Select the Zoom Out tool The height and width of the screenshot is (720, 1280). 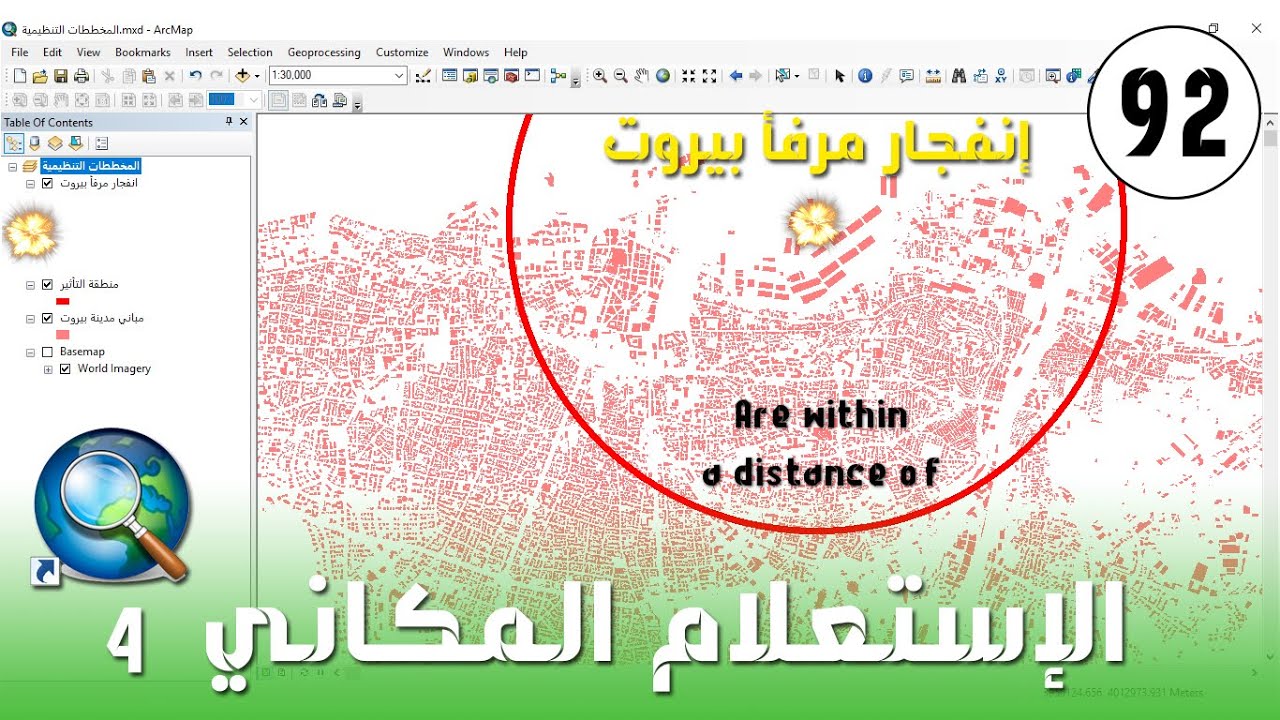click(x=621, y=76)
